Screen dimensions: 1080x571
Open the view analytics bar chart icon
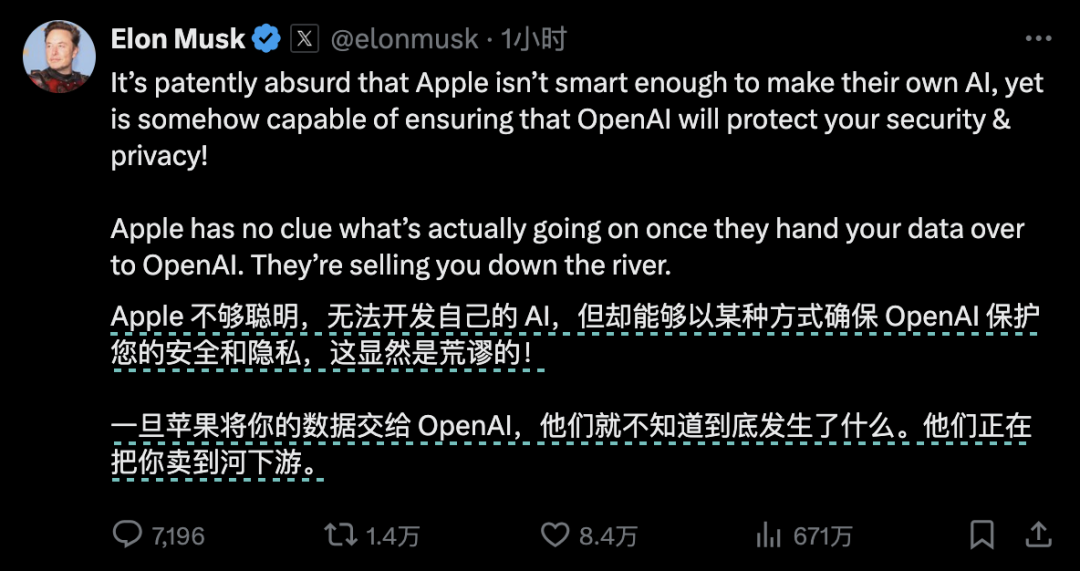(768, 534)
